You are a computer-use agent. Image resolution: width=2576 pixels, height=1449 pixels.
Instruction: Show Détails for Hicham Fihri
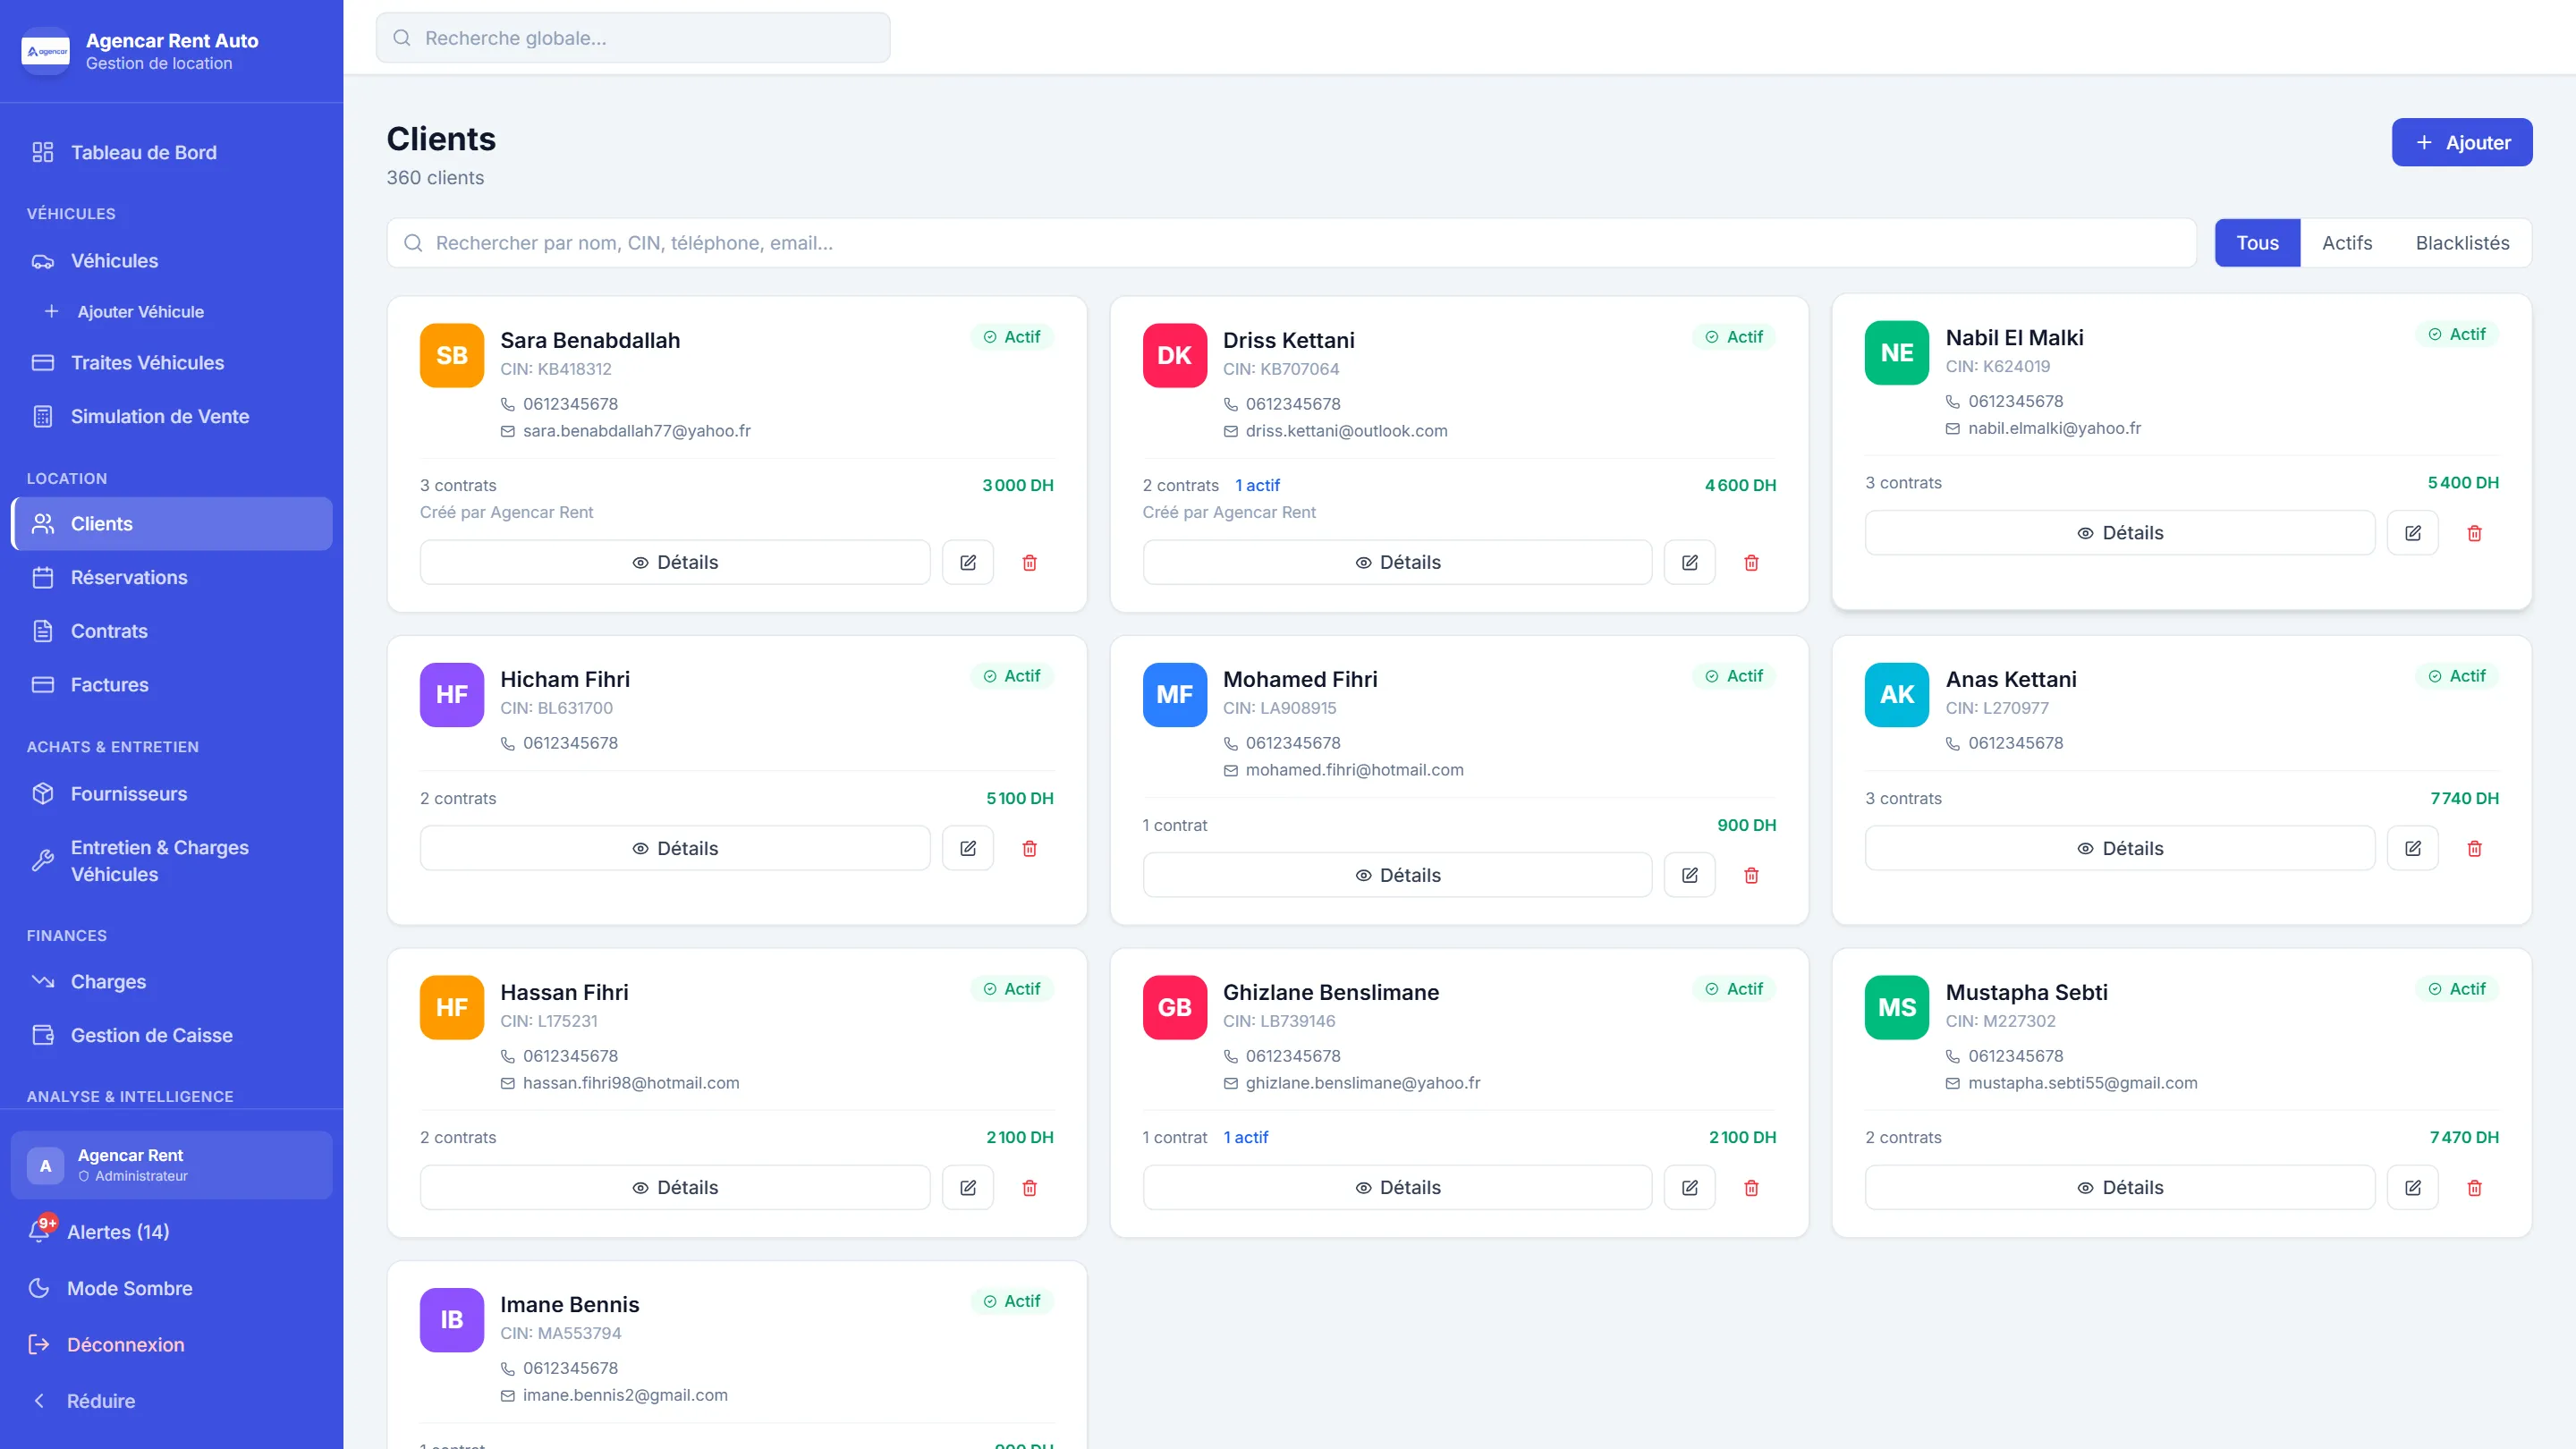(675, 848)
